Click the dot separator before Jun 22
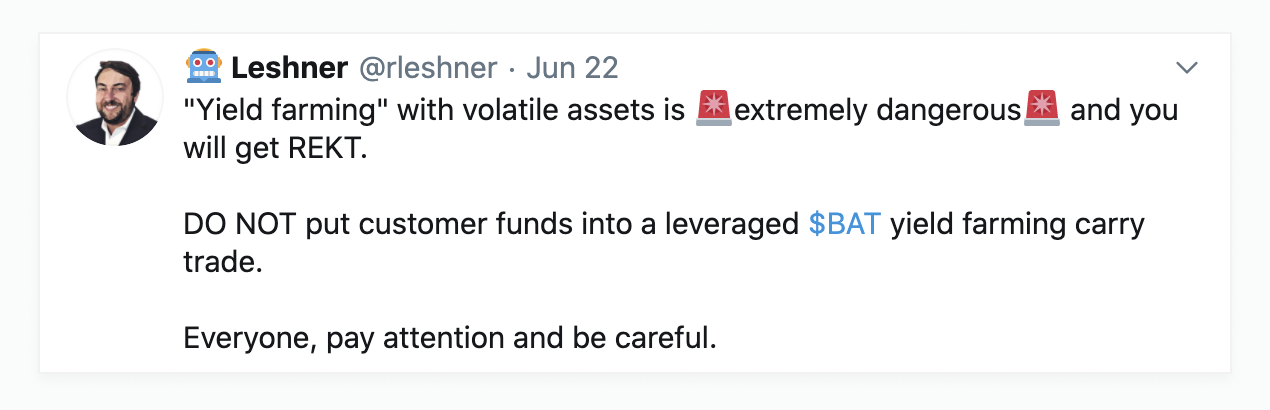Screen dimensions: 1270x410 (512, 69)
